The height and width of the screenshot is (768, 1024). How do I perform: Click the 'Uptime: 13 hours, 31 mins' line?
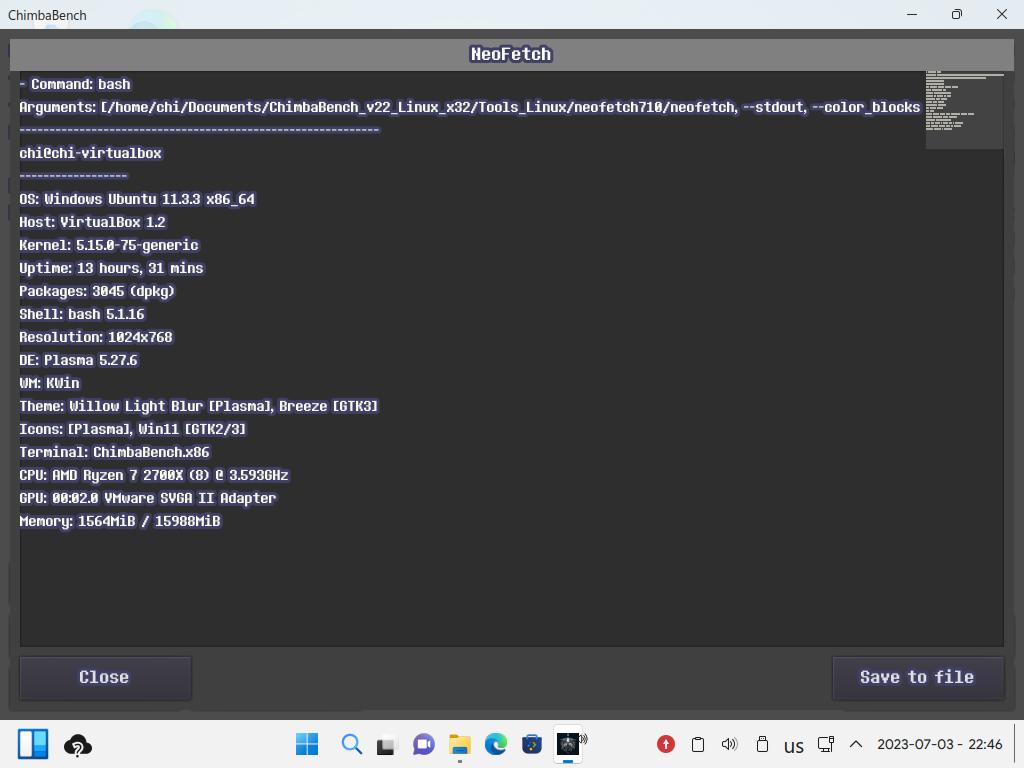coord(111,268)
